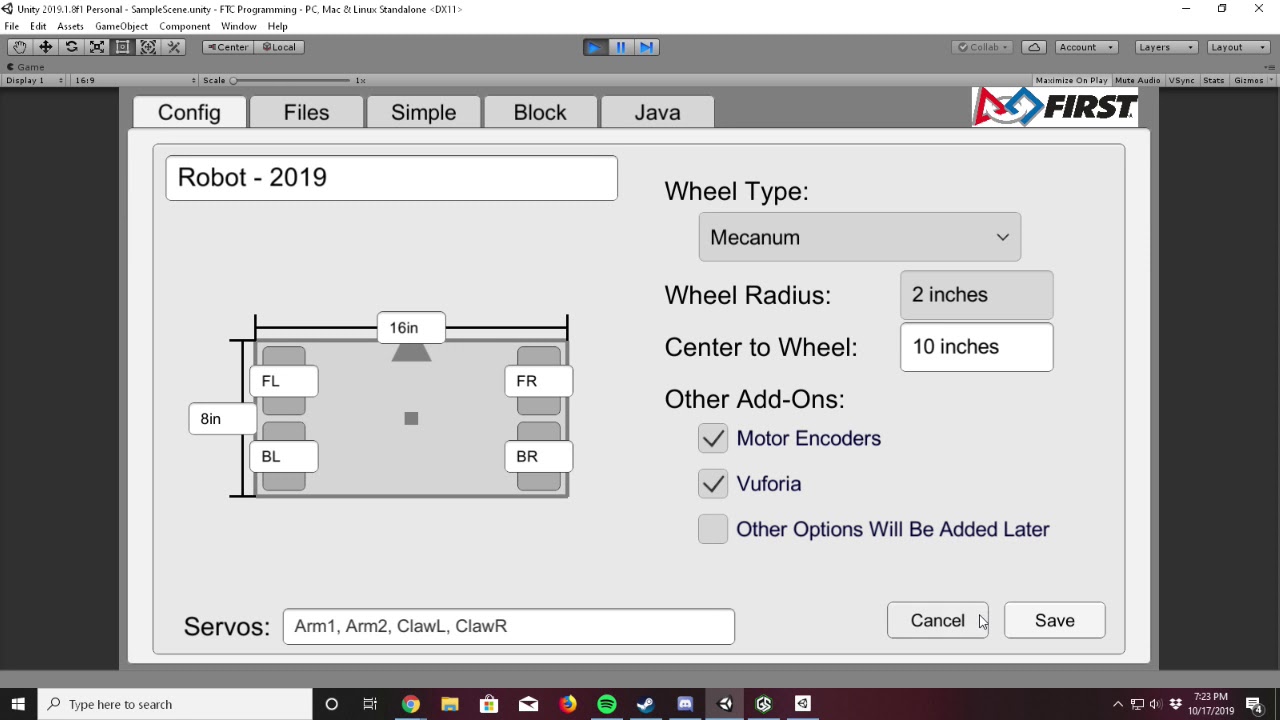Click the Save button

[x=1055, y=620]
